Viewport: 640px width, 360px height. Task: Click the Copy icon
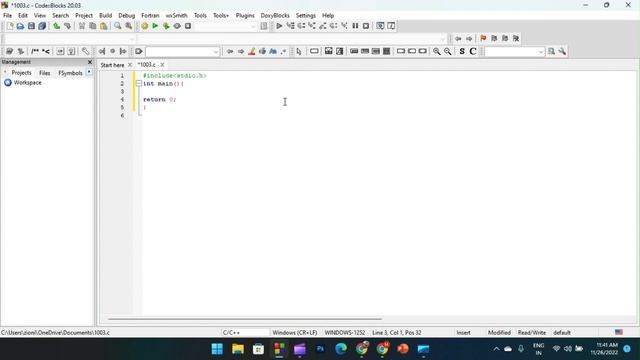93,26
